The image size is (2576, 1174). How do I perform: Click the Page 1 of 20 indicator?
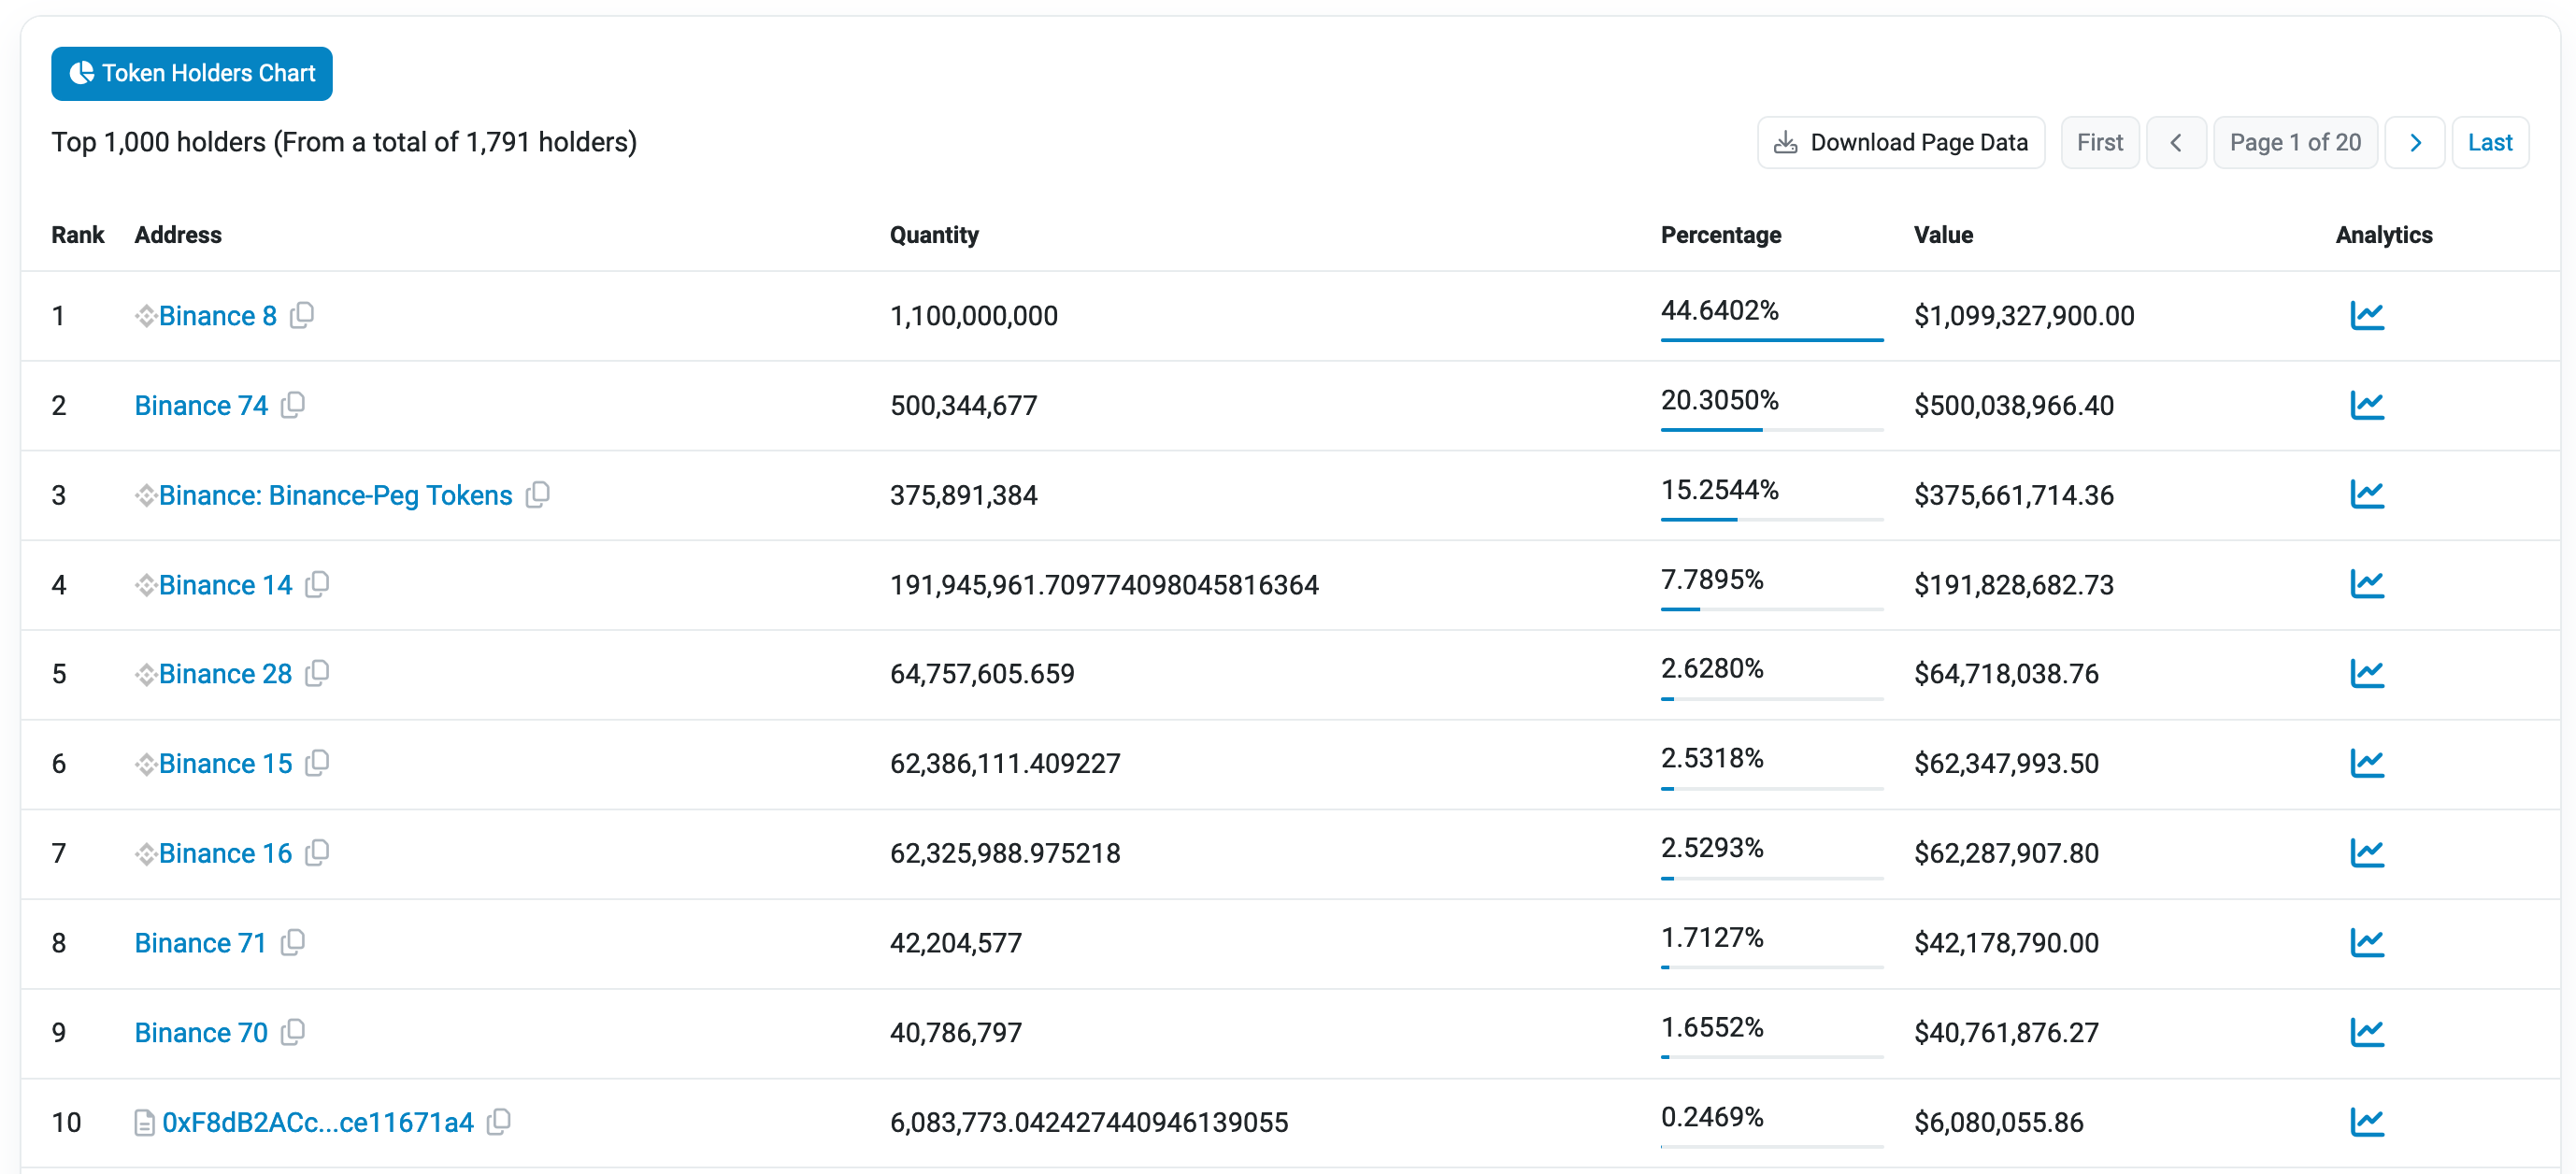click(2295, 142)
